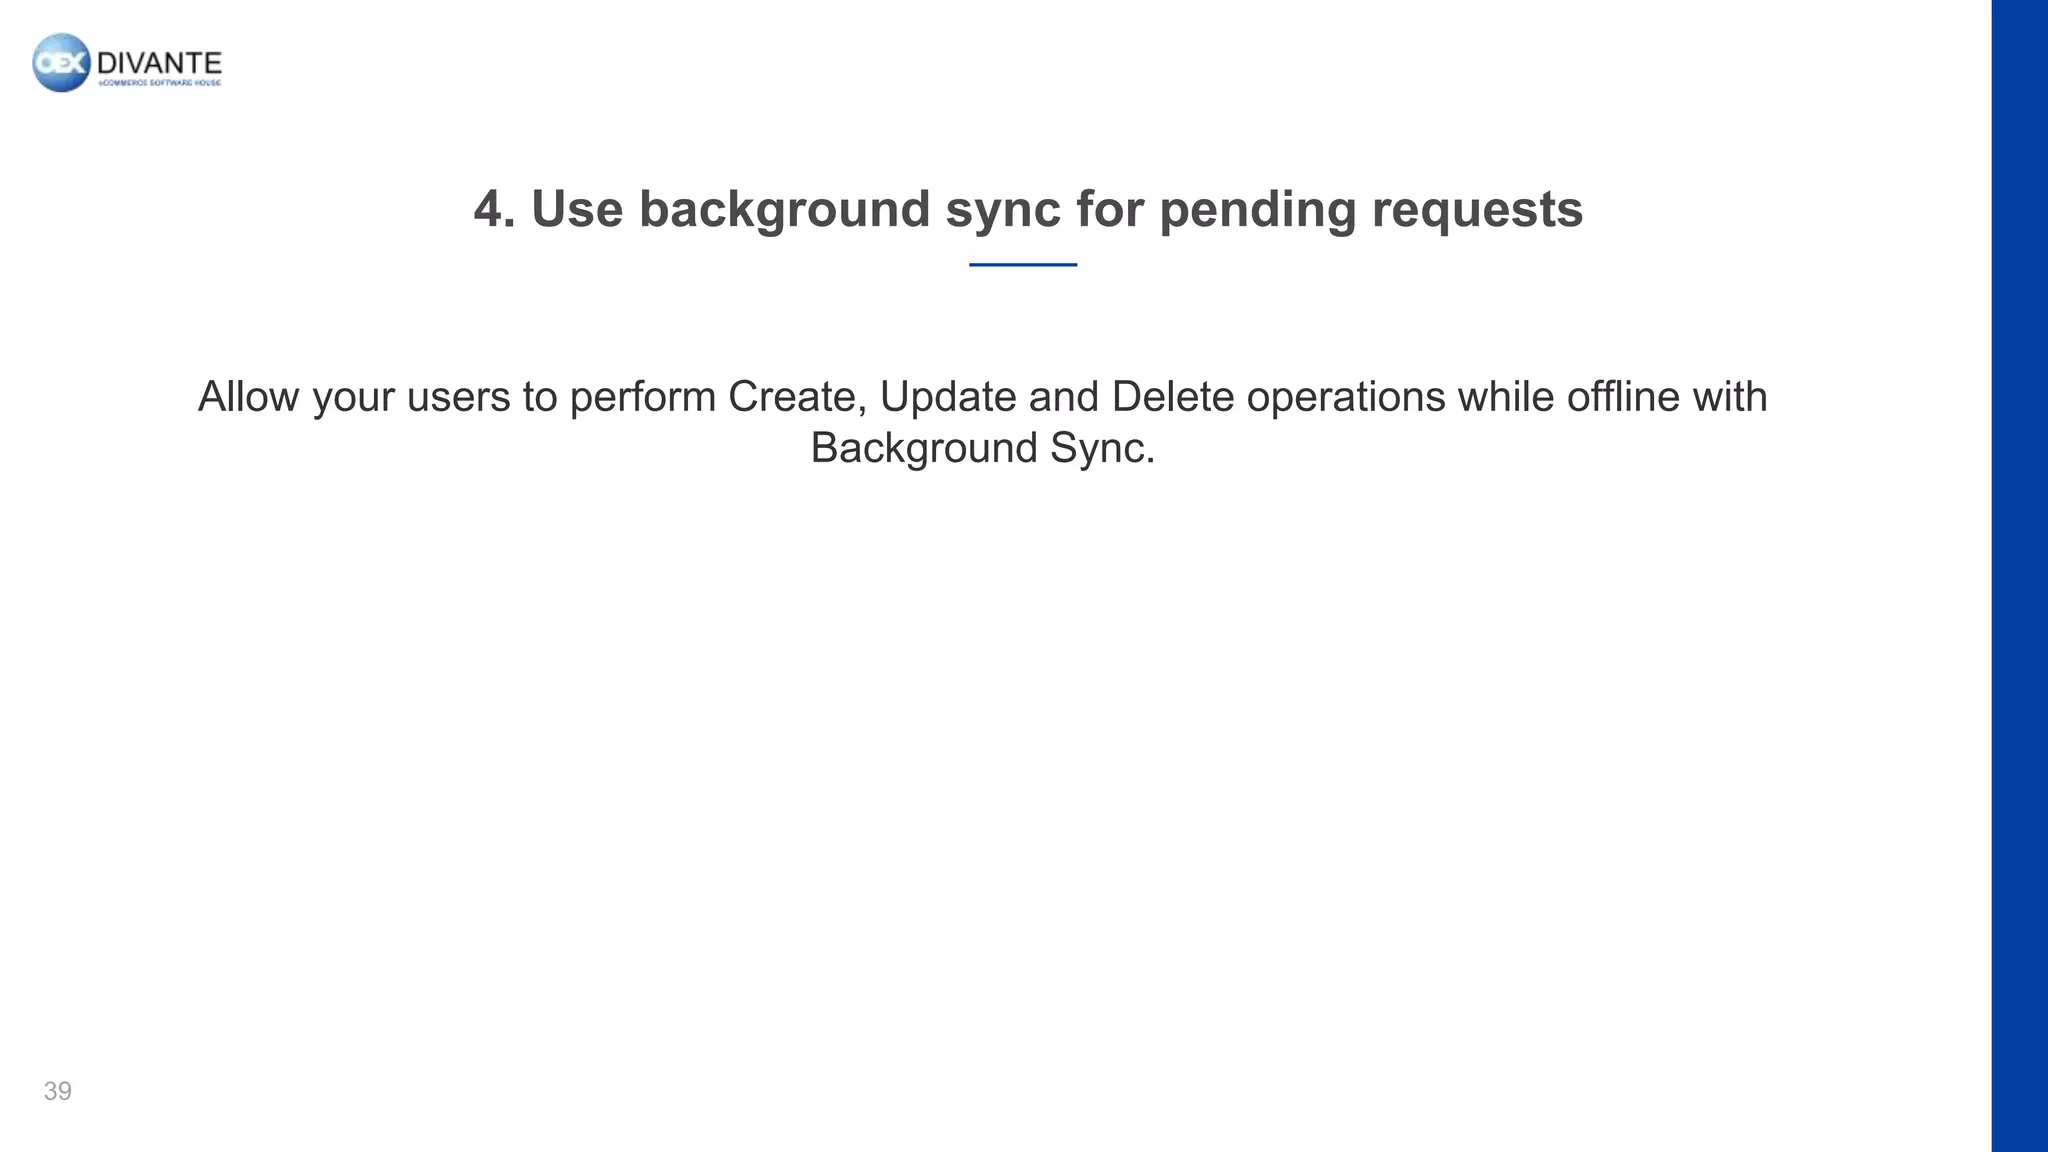The height and width of the screenshot is (1152, 2048).
Task: Click the word "sync" in the title
Action: [x=1003, y=209]
